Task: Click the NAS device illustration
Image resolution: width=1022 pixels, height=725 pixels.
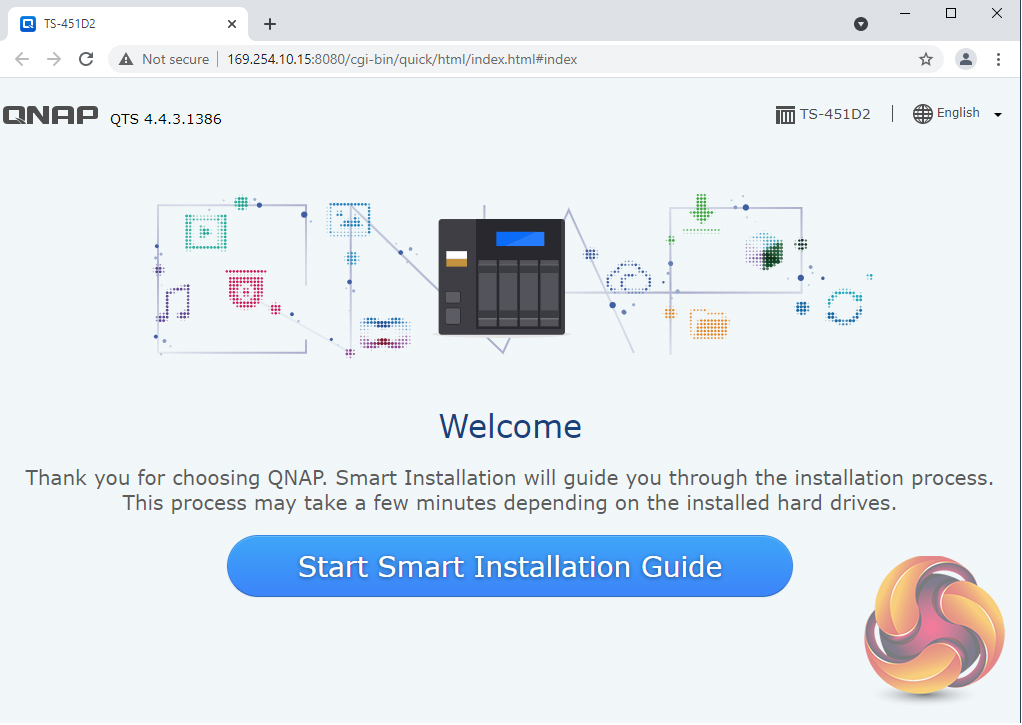Action: click(x=502, y=277)
